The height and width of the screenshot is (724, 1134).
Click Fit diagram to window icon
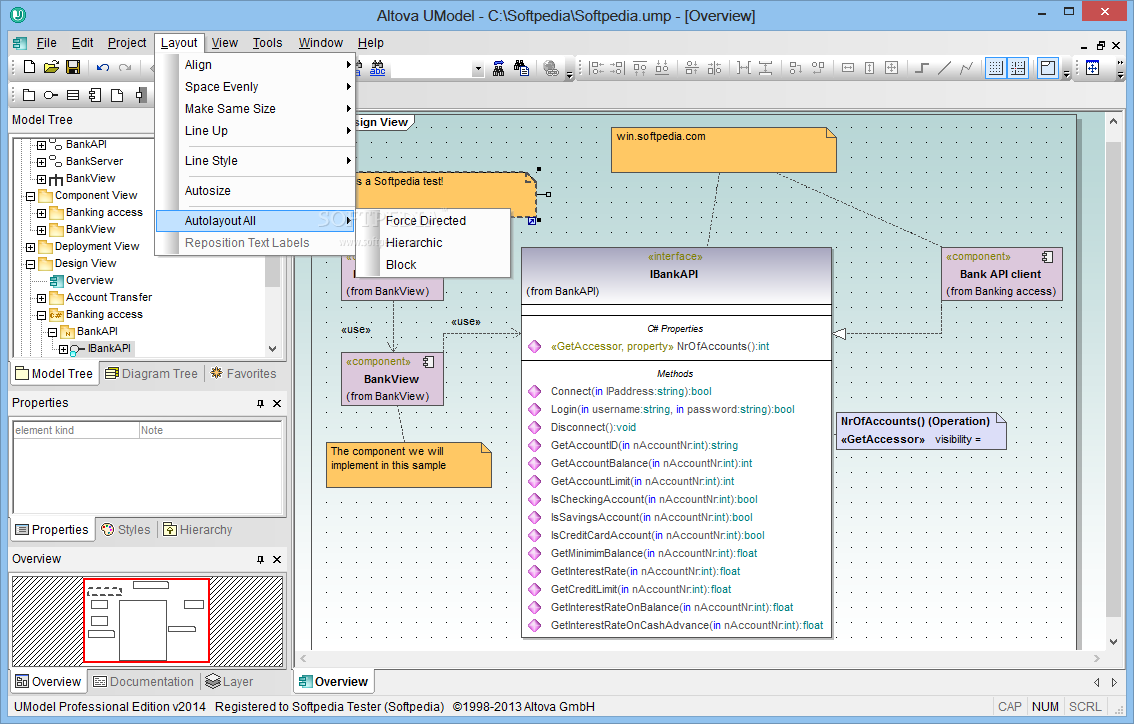[x=1092, y=68]
